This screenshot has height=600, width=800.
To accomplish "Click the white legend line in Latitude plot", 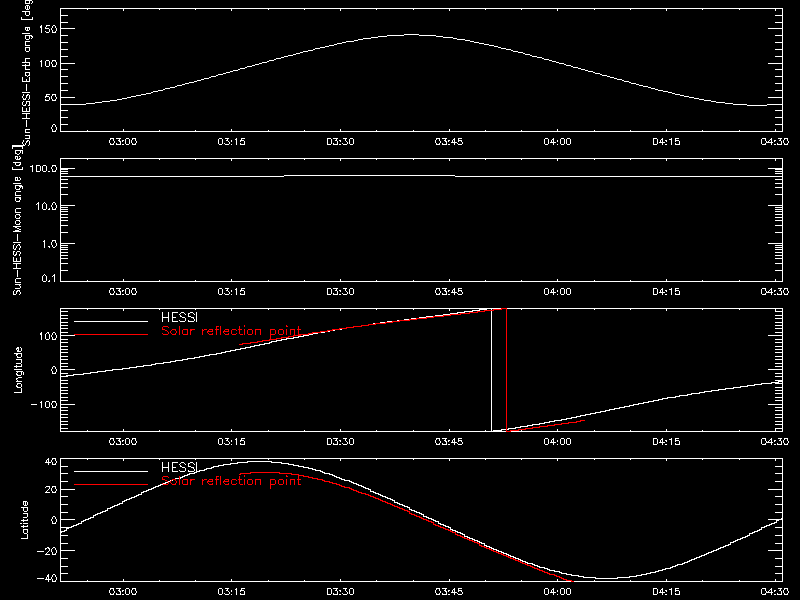I will pyautogui.click(x=111, y=471).
